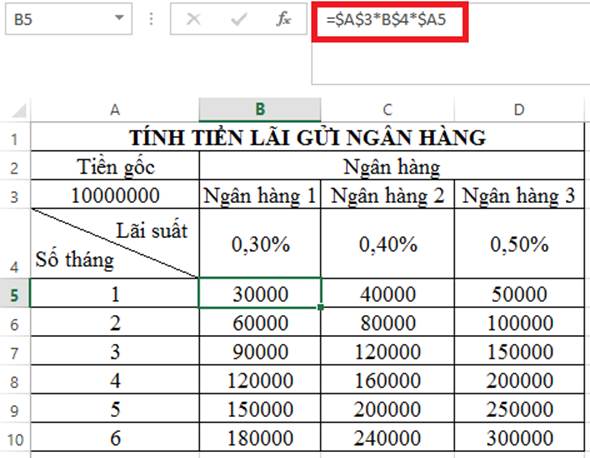Viewport: 590px width, 458px height.
Task: Click the three-dot formula bar handle
Action: 151,19
